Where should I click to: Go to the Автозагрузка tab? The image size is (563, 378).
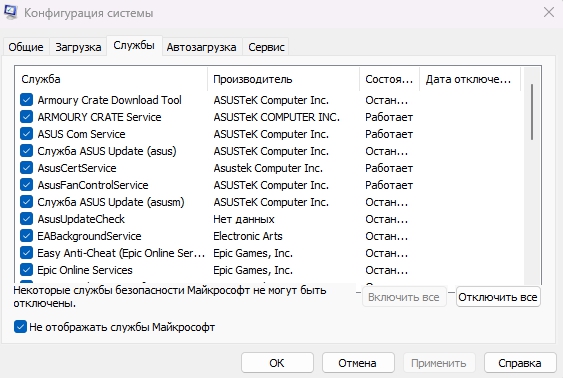(201, 47)
